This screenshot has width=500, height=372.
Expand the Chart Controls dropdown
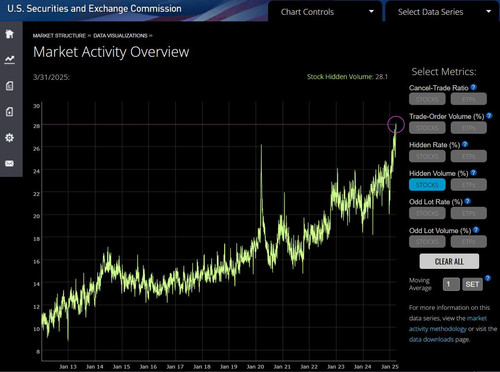(325, 12)
